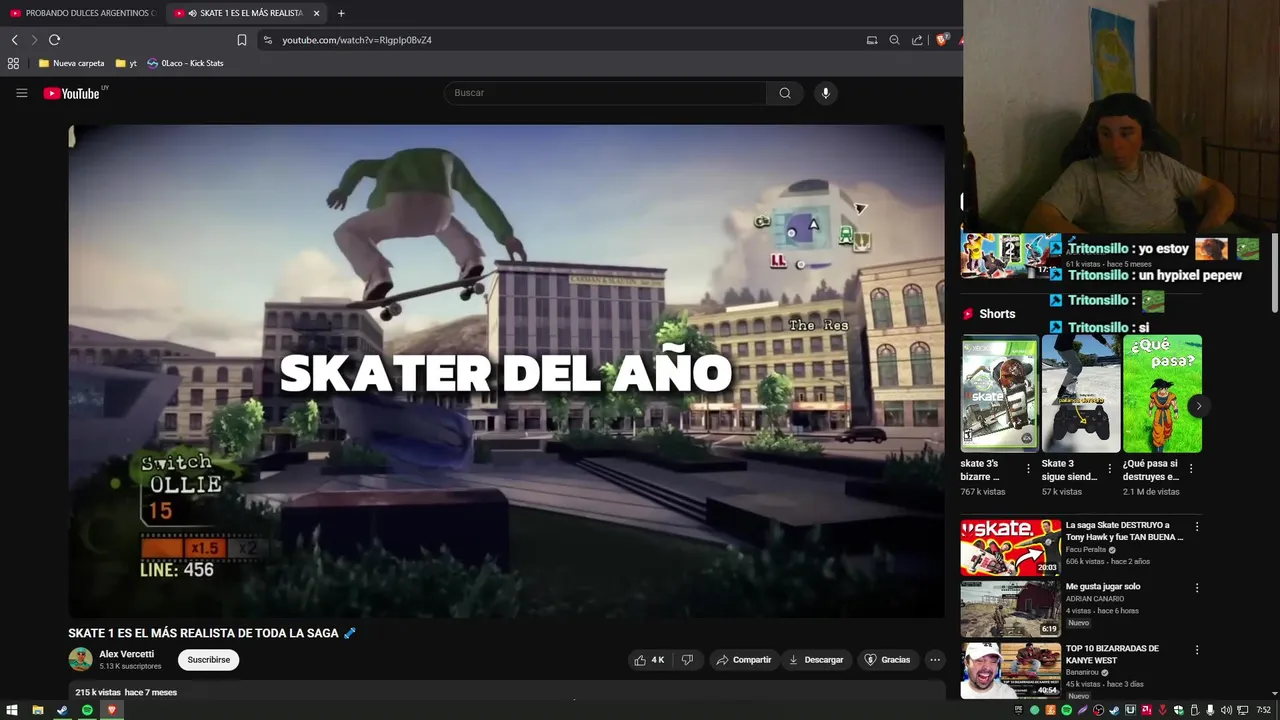
Task: Start voice search with the microphone
Action: pyautogui.click(x=825, y=93)
